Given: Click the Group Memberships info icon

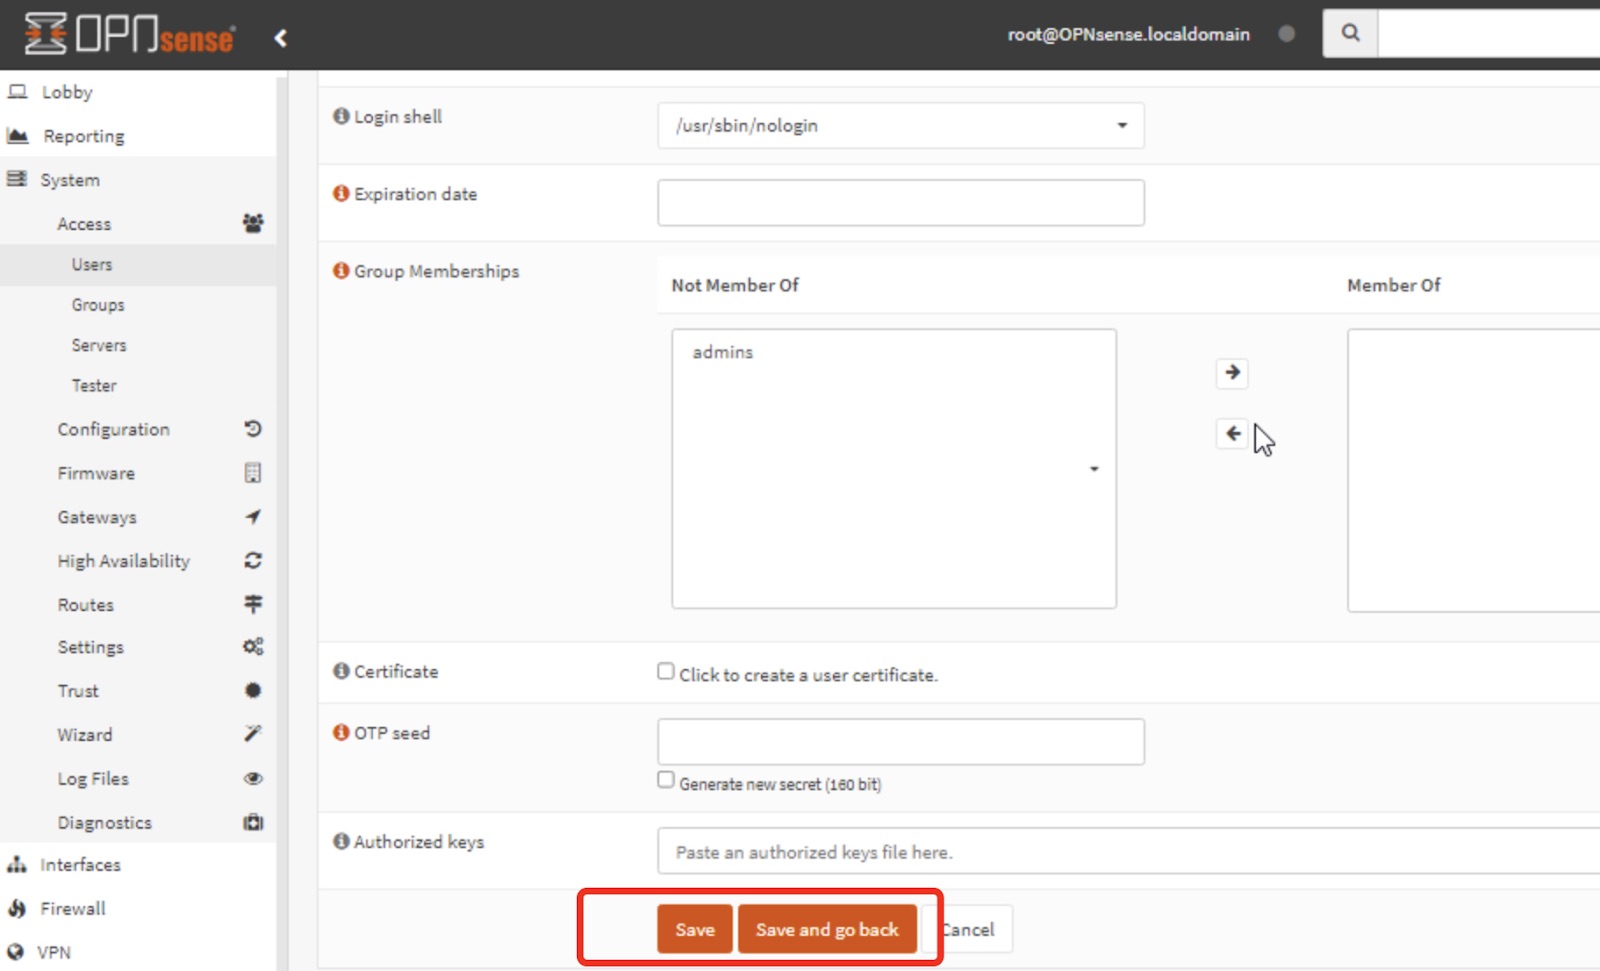Looking at the screenshot, I should coord(341,271).
